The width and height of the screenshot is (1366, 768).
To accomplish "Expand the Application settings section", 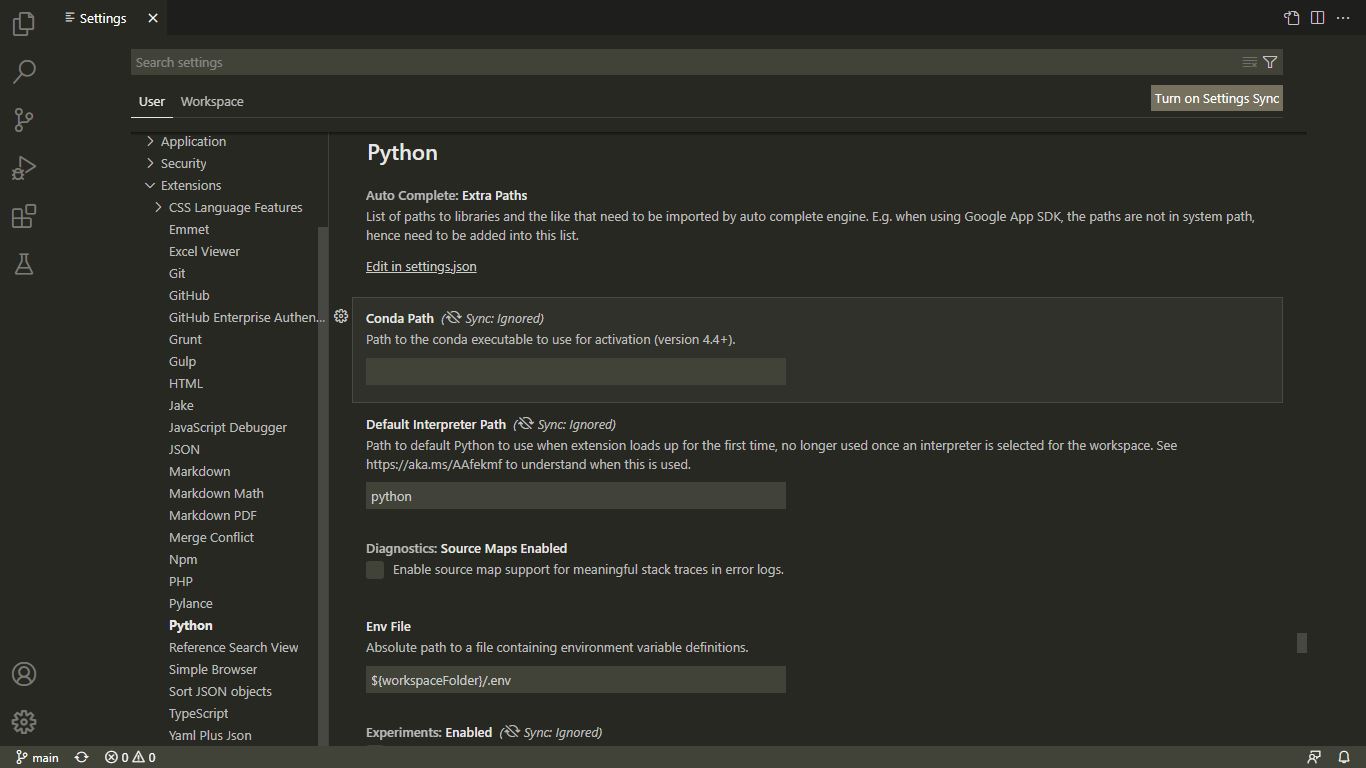I will point(192,141).
